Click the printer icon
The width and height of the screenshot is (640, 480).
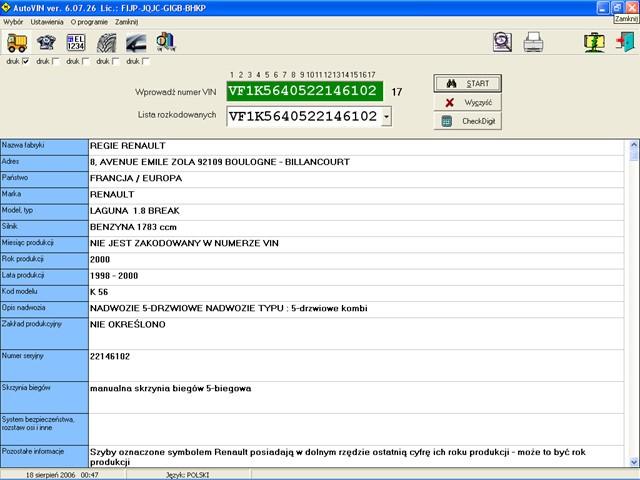point(533,42)
